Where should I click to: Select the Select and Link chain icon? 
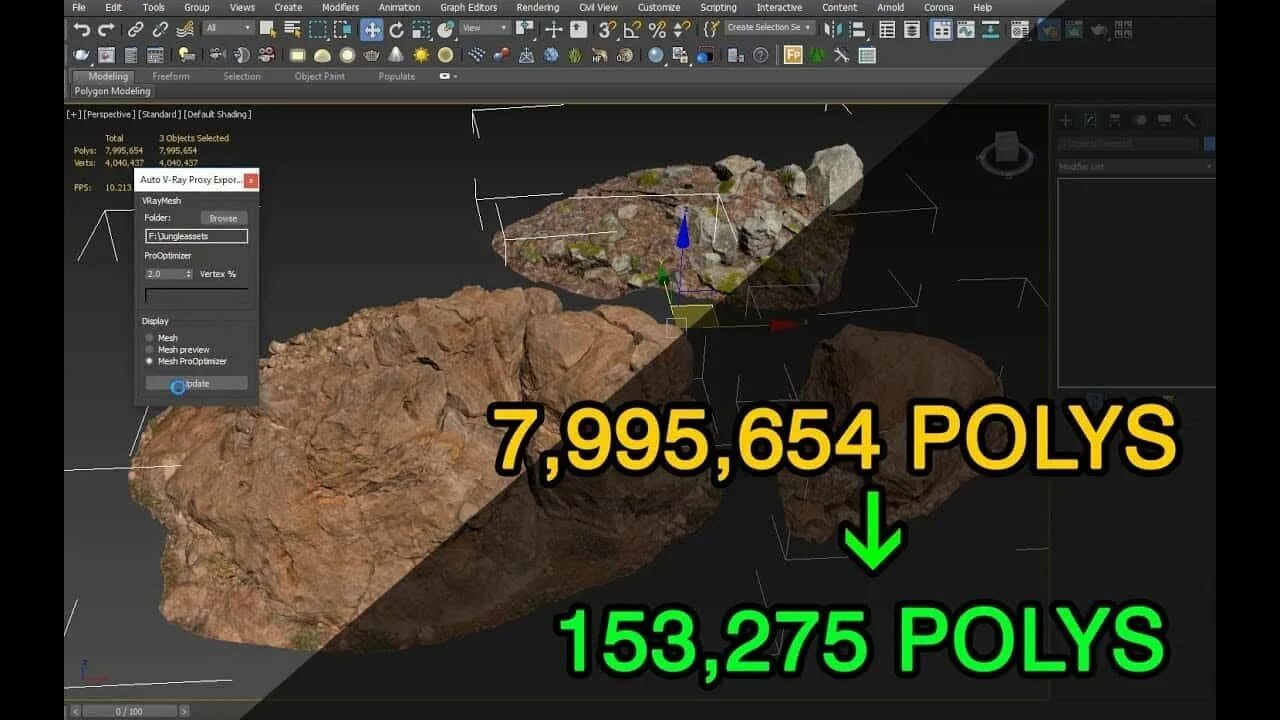point(136,30)
